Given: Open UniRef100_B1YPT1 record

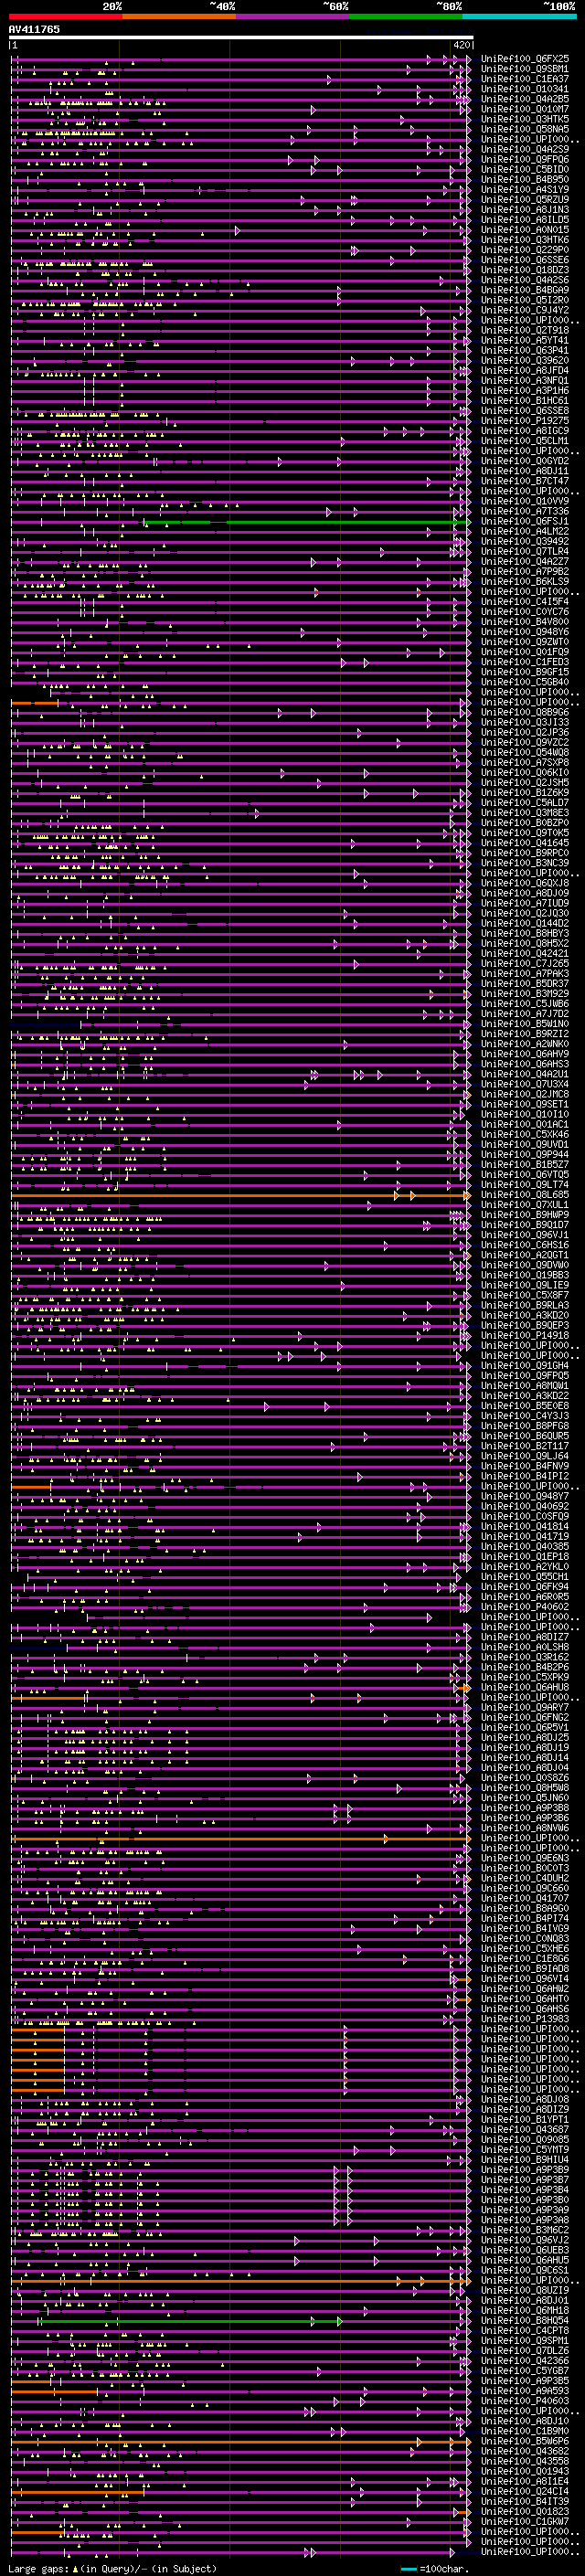Looking at the screenshot, I should pyautogui.click(x=525, y=2119).
